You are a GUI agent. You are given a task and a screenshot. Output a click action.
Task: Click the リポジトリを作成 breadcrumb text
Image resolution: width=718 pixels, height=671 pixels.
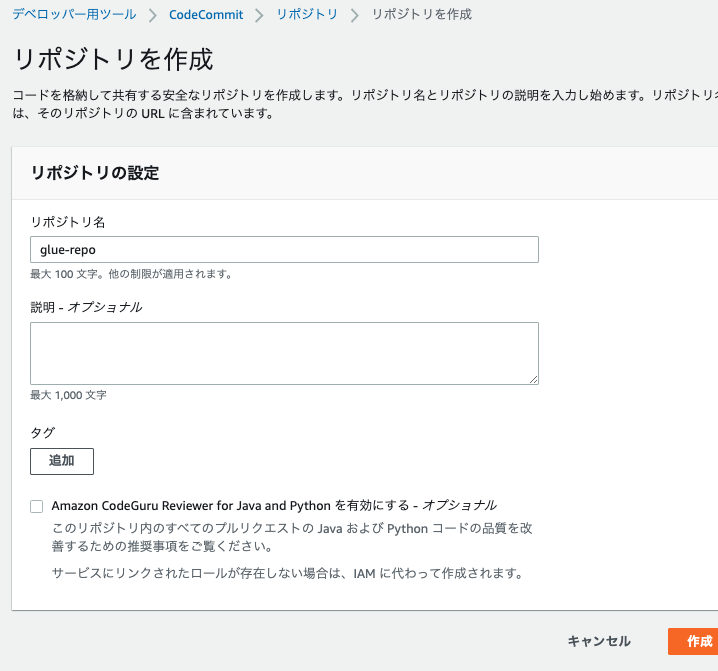[x=422, y=14]
